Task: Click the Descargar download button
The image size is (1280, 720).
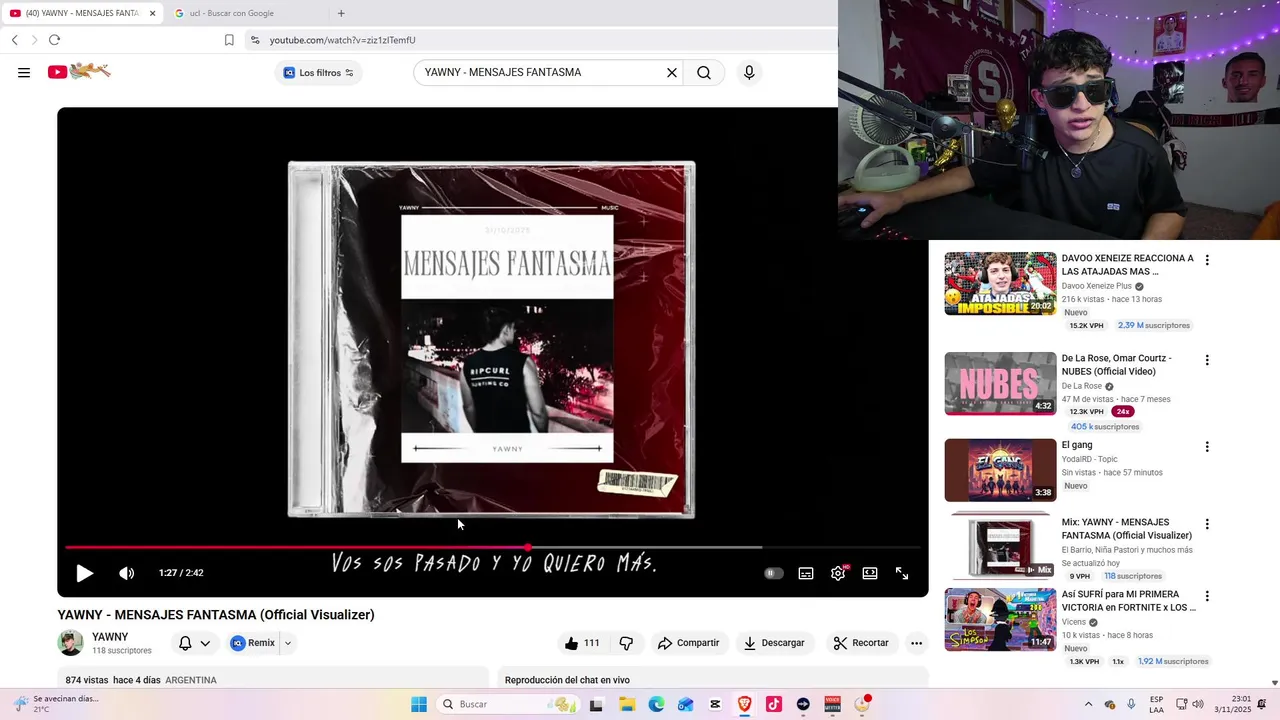Action: [774, 643]
